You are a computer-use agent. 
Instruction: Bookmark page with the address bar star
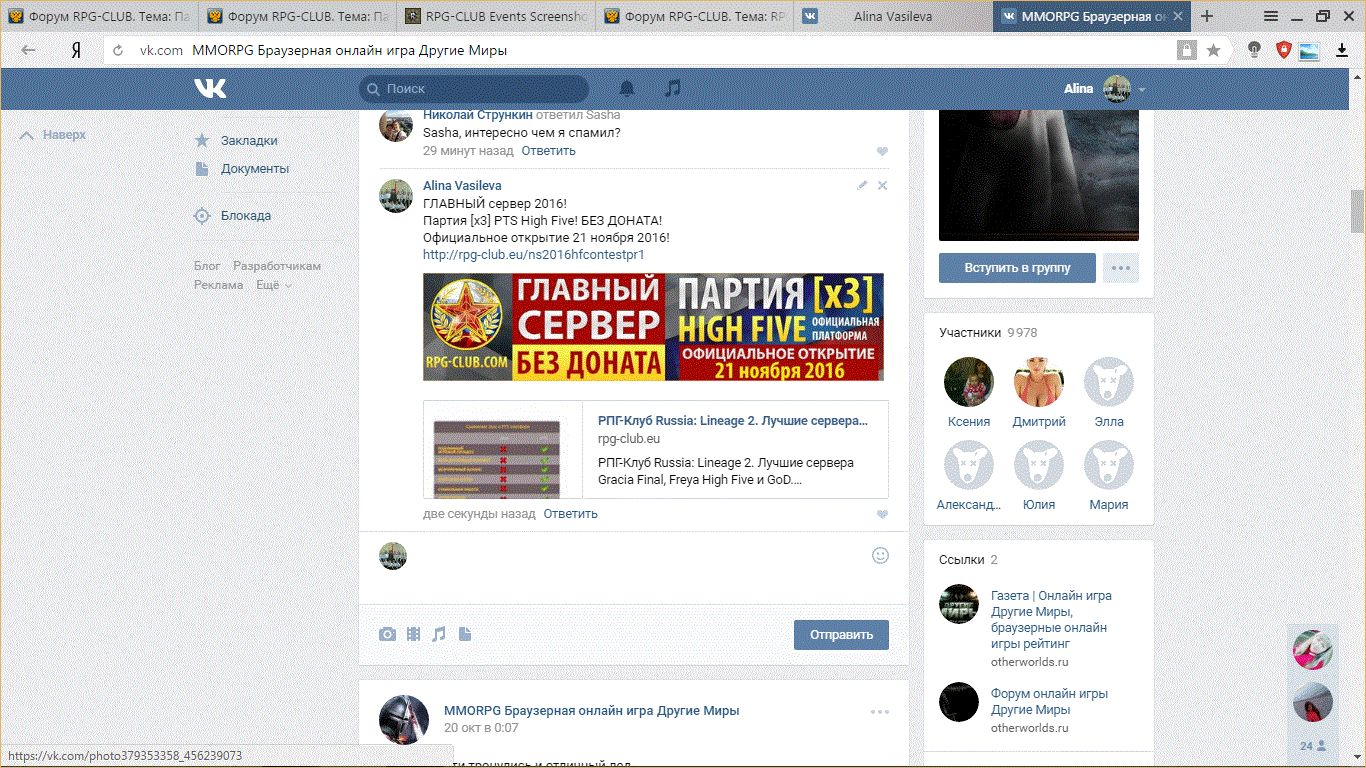click(x=1213, y=50)
